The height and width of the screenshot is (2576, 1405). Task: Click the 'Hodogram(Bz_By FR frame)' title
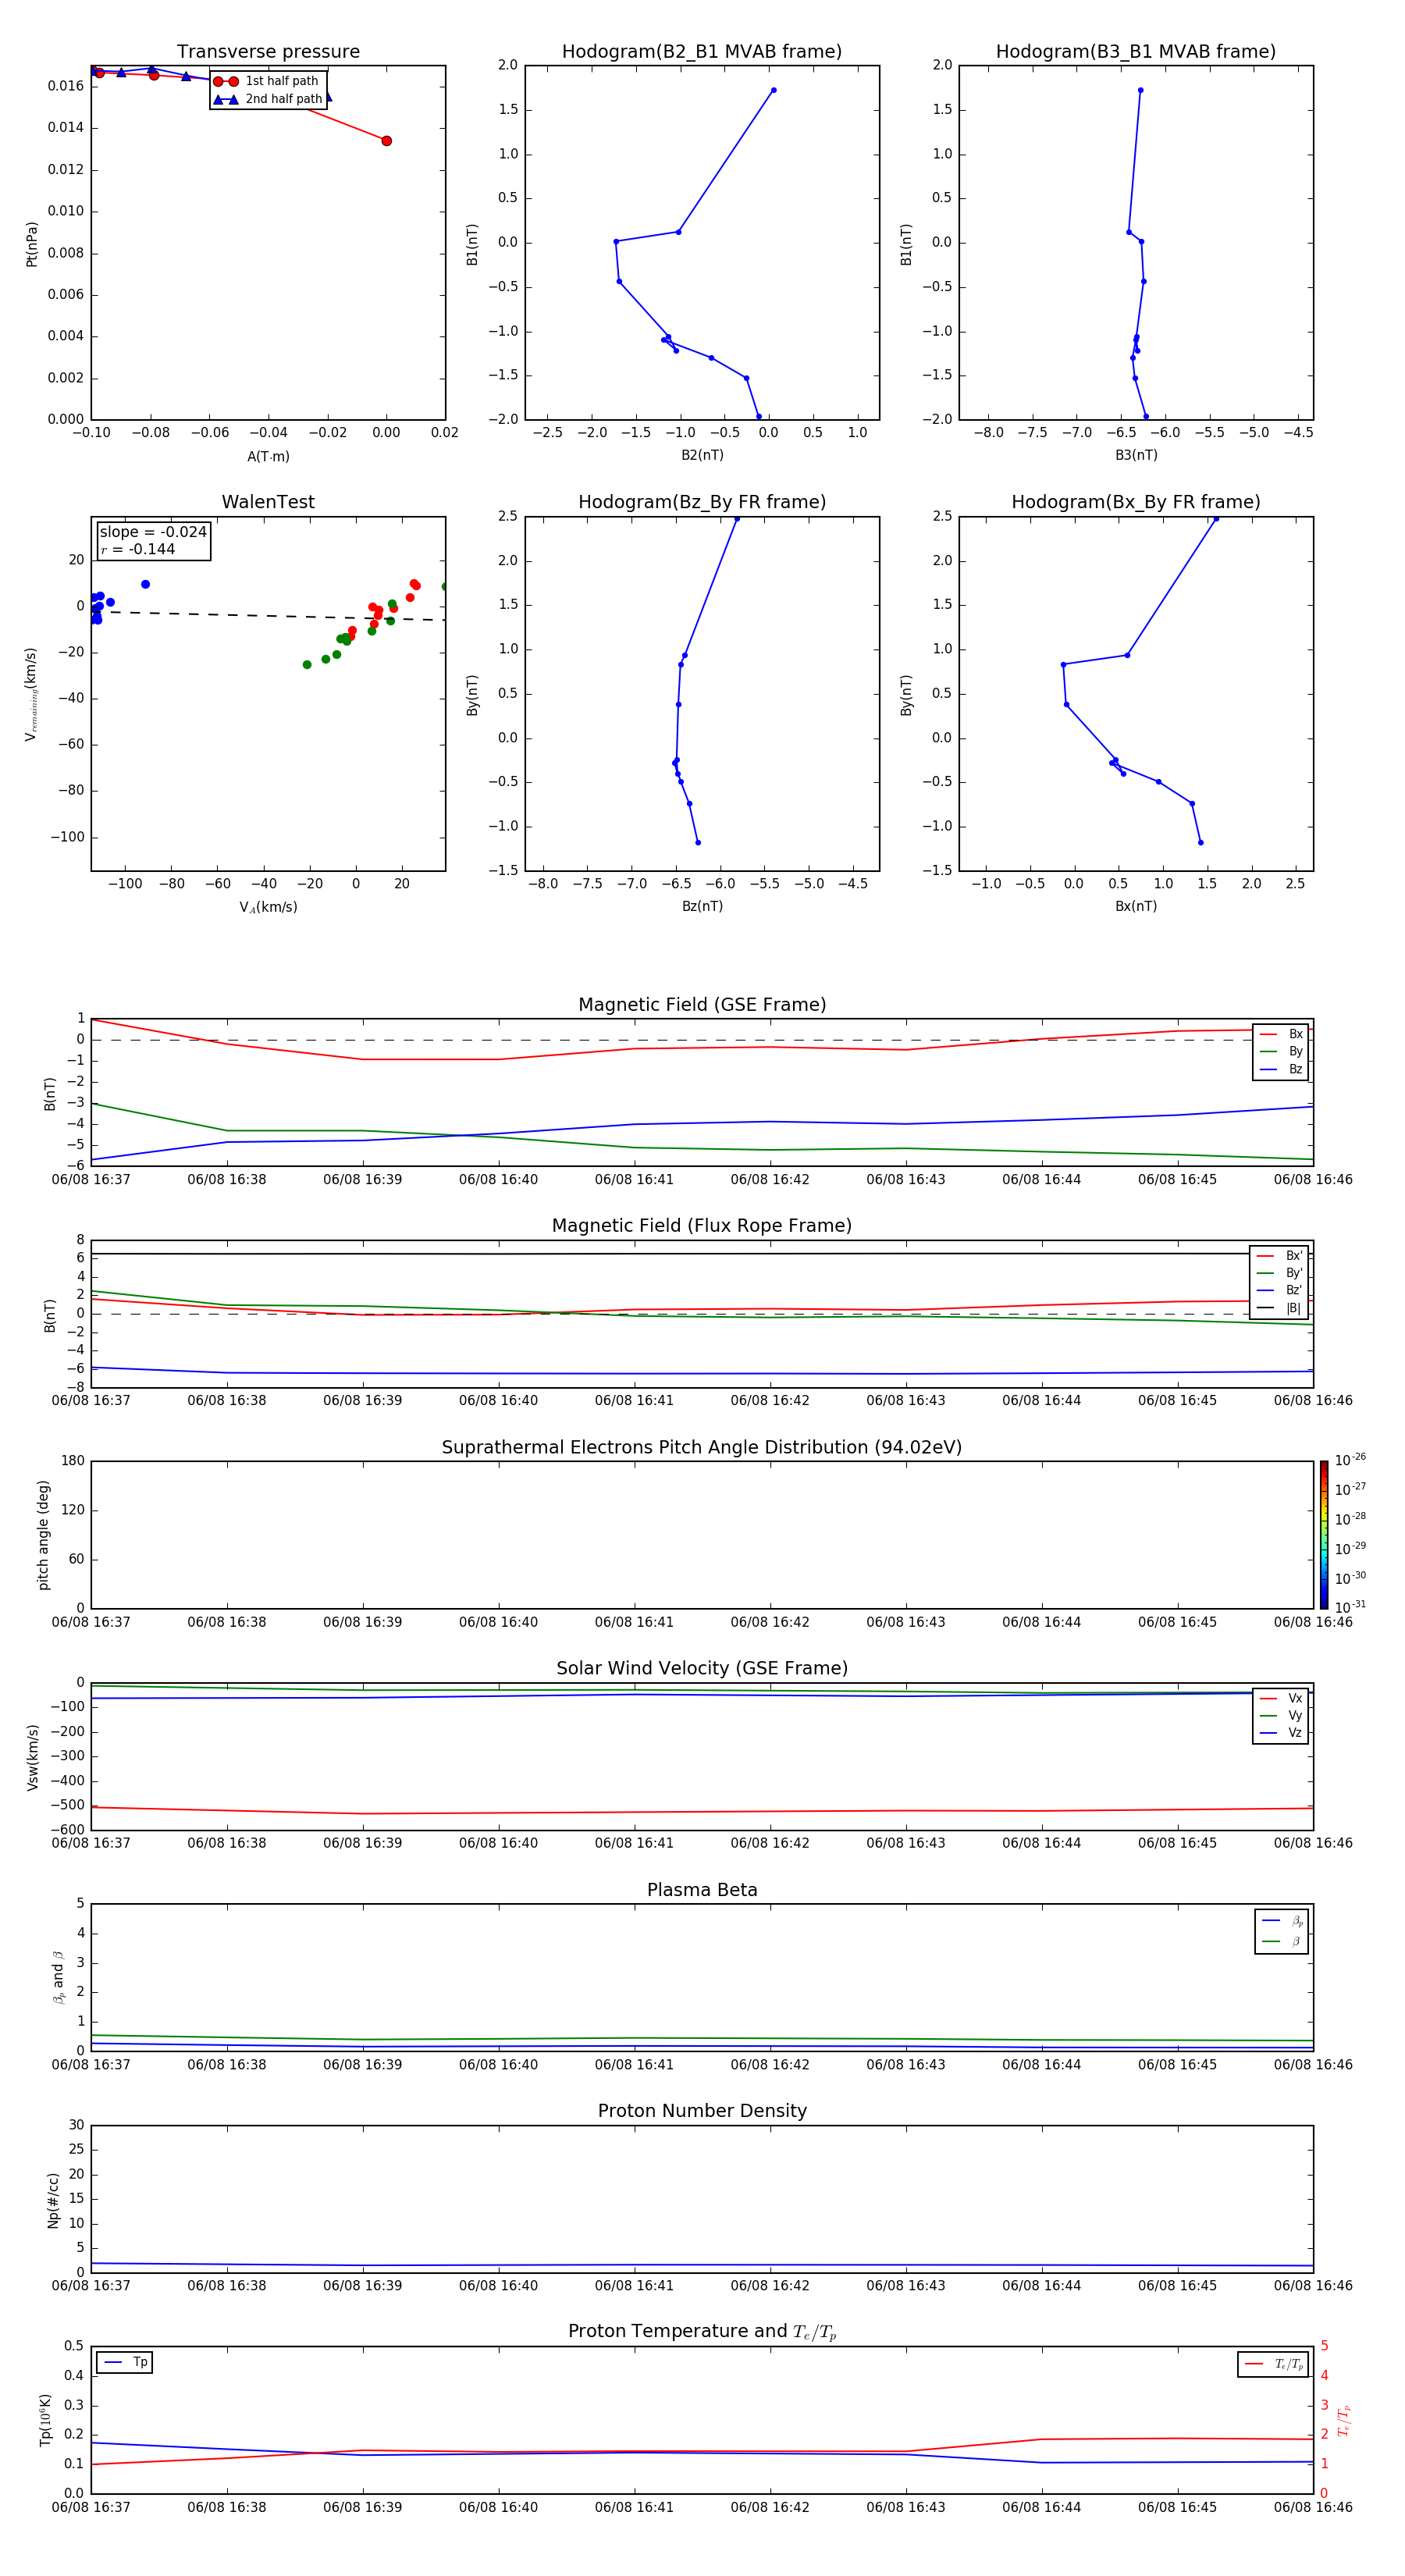tap(702, 502)
